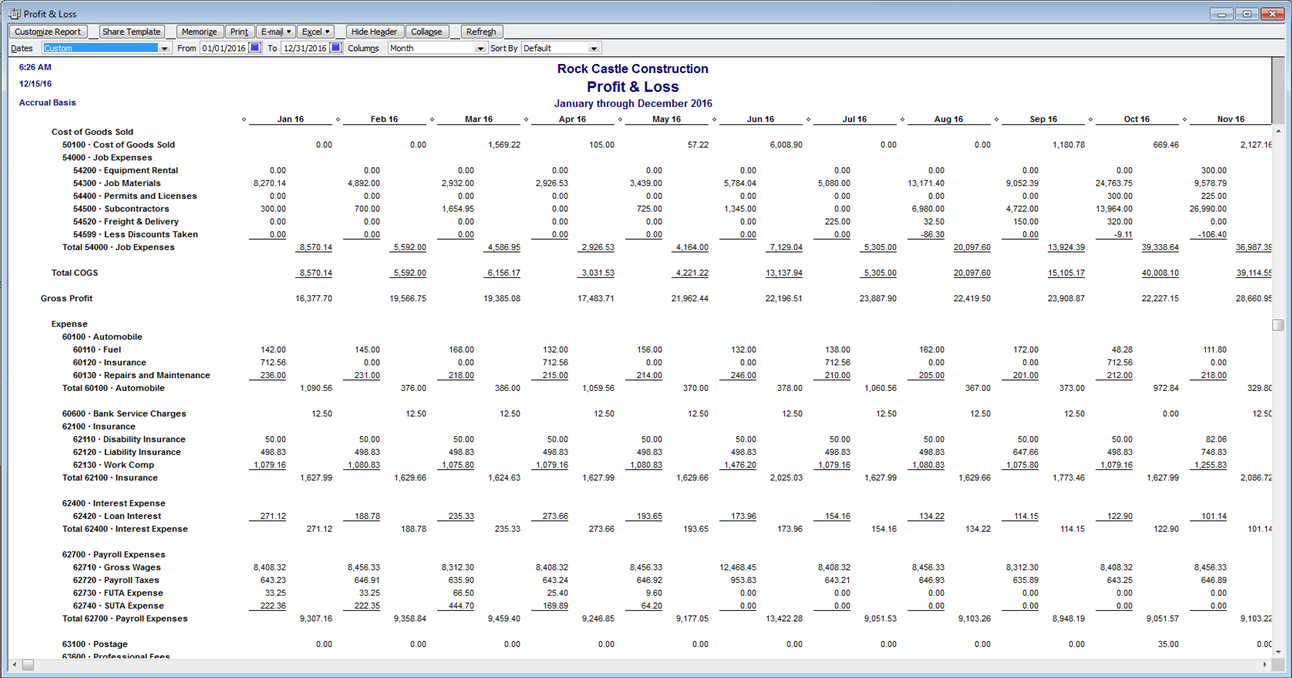
Task: Select row 62710 · Gross Wages
Action: tap(117, 567)
